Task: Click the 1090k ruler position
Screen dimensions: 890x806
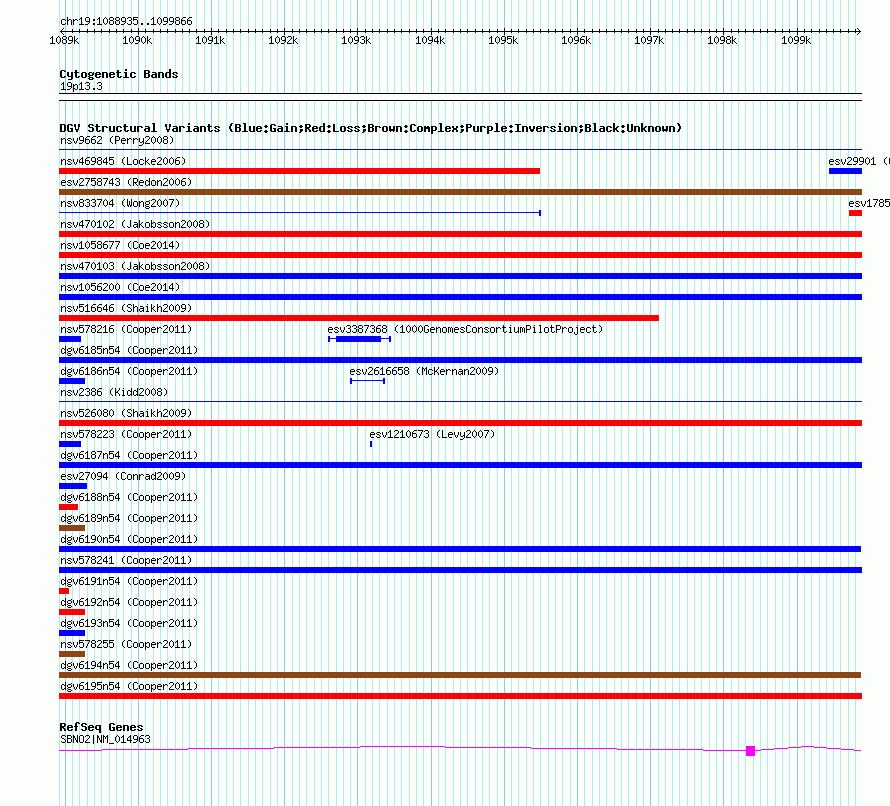Action: 137,40
